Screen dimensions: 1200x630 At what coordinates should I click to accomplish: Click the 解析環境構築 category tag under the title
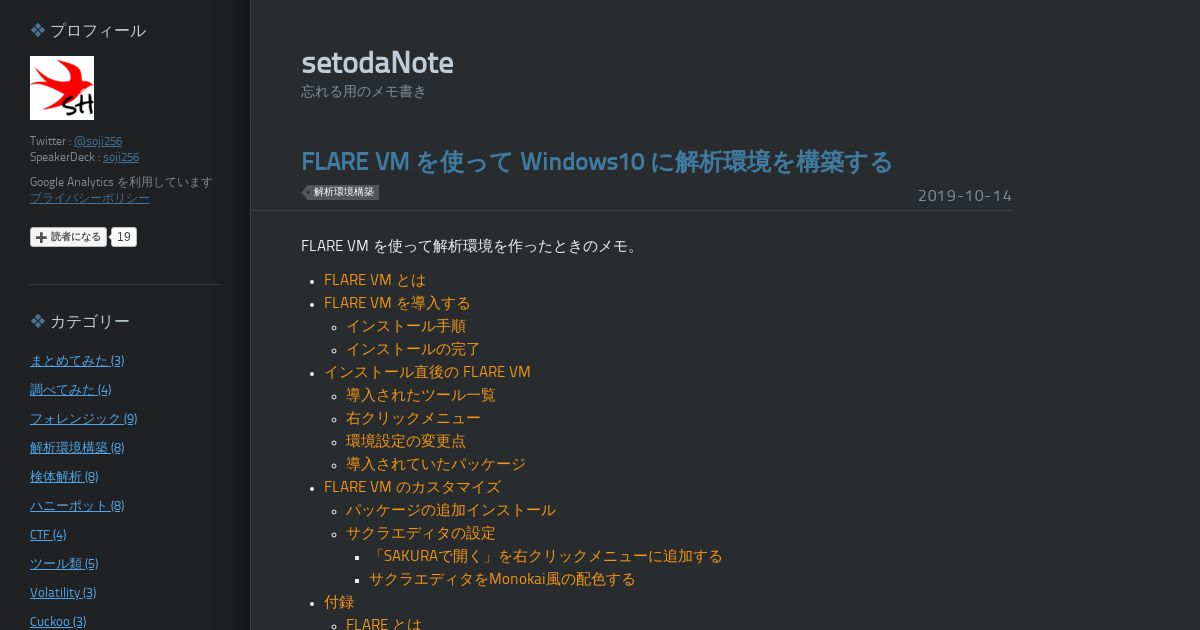[x=342, y=192]
